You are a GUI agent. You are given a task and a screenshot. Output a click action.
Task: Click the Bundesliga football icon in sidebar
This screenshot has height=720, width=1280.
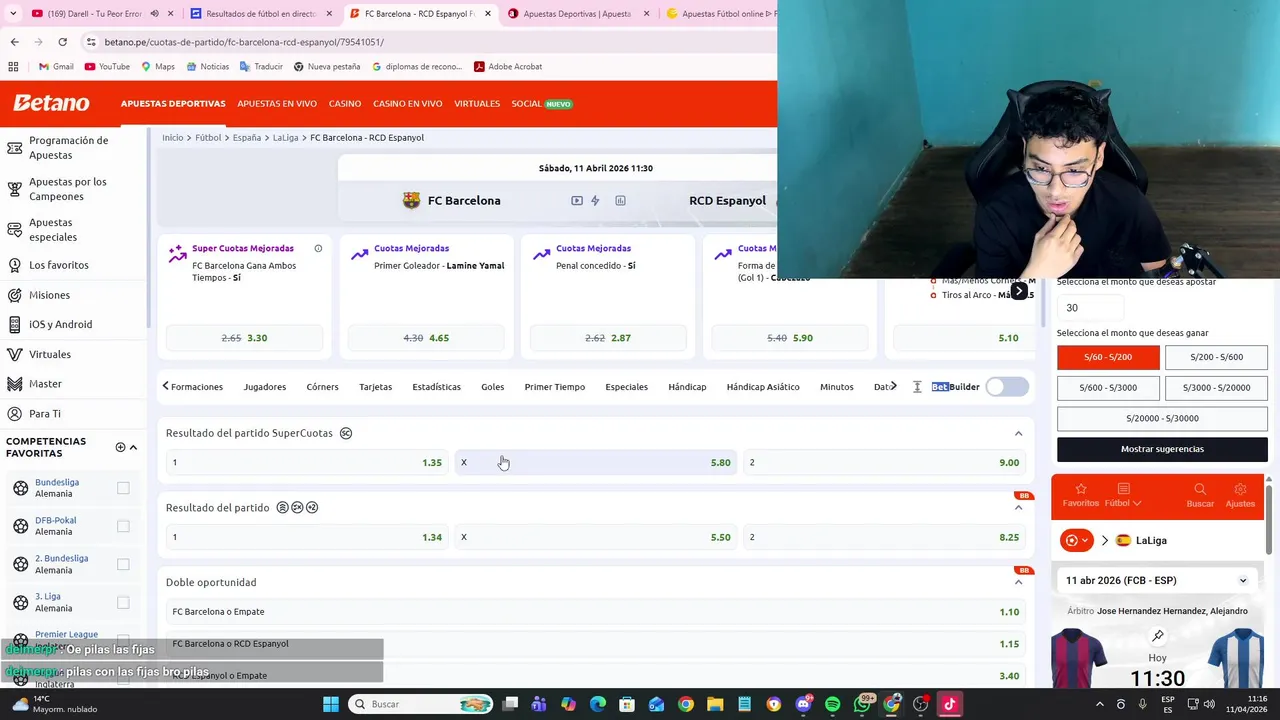pos(20,488)
